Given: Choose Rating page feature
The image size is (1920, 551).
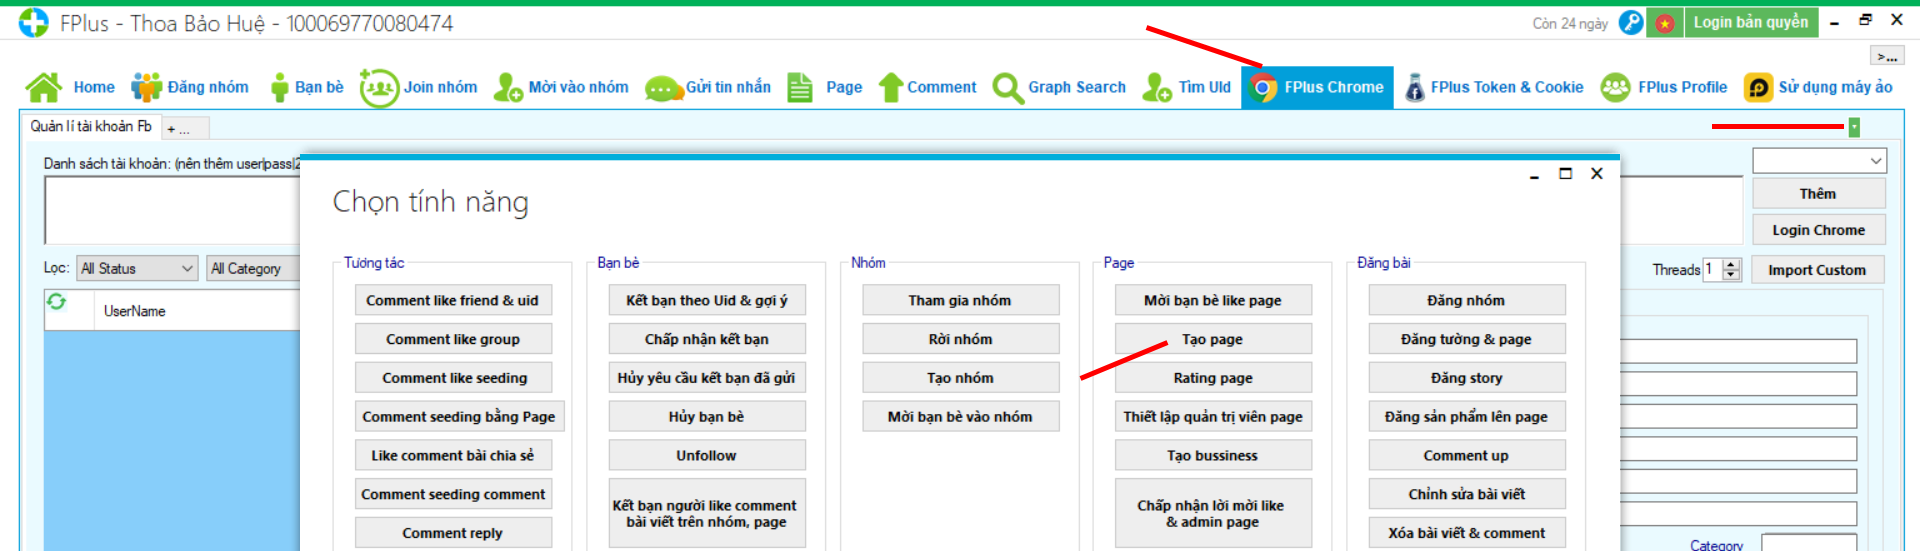Looking at the screenshot, I should coord(1213,378).
